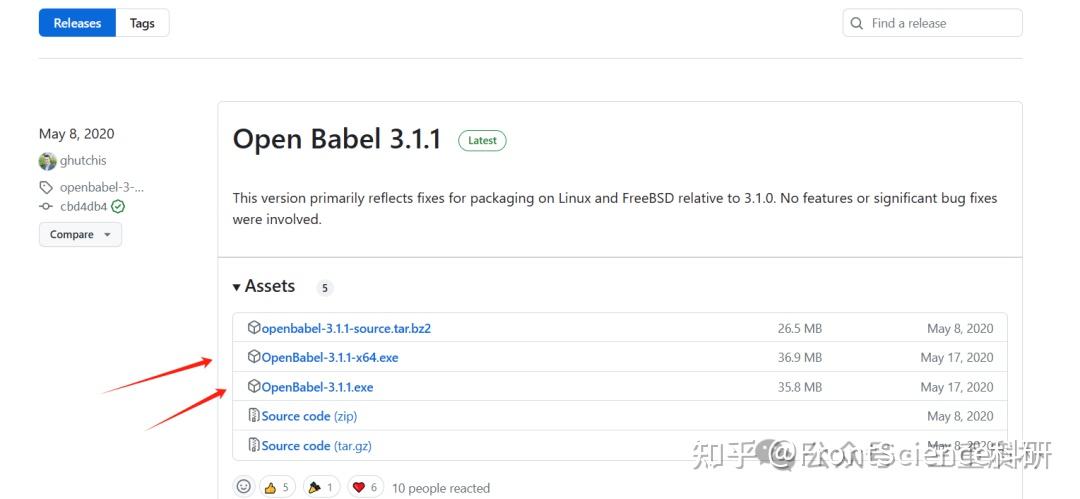Screen dimensions: 1080x499
Task: Click the magnifier icon in the release search
Action: [x=857, y=23]
